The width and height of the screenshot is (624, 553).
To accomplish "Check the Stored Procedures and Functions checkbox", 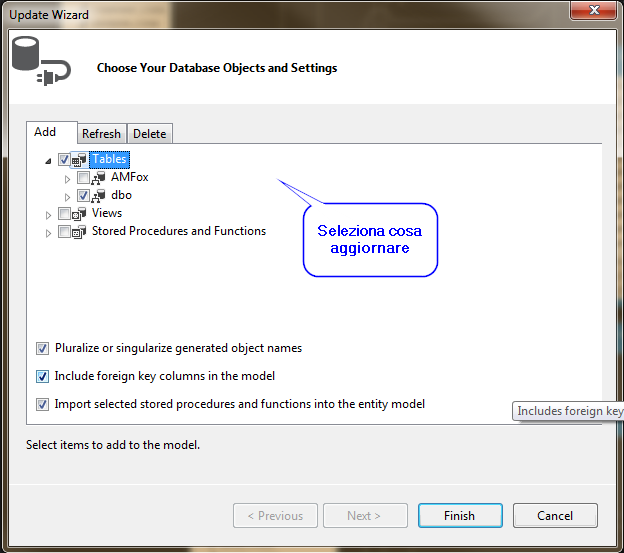I will pos(64,232).
